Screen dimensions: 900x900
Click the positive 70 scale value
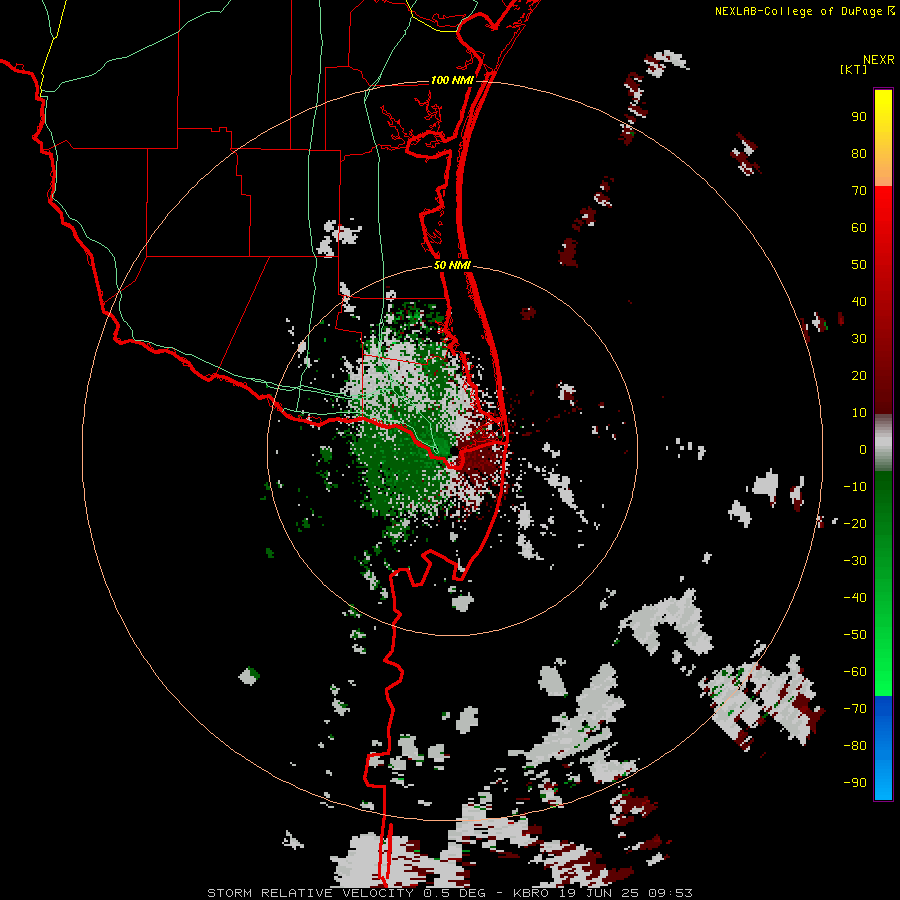(859, 191)
